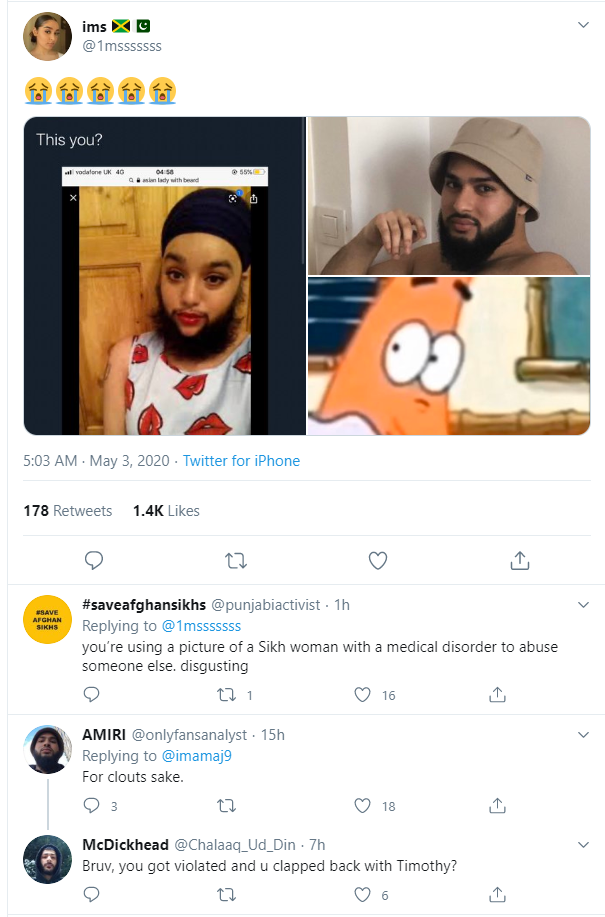The width and height of the screenshot is (605, 917).
Task: Retweet the main tweet by ims
Action: coord(236,560)
